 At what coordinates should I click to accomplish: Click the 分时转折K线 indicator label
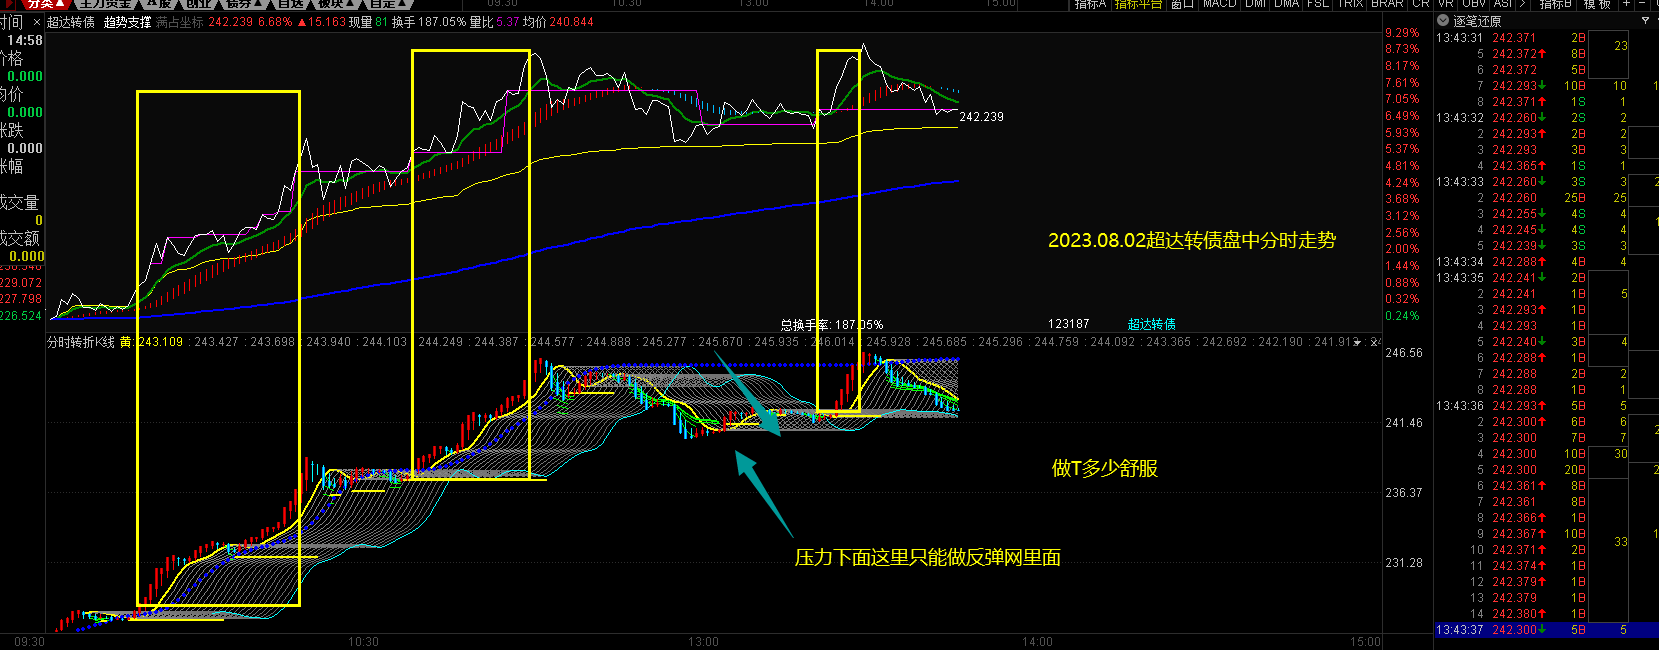[x=81, y=342]
